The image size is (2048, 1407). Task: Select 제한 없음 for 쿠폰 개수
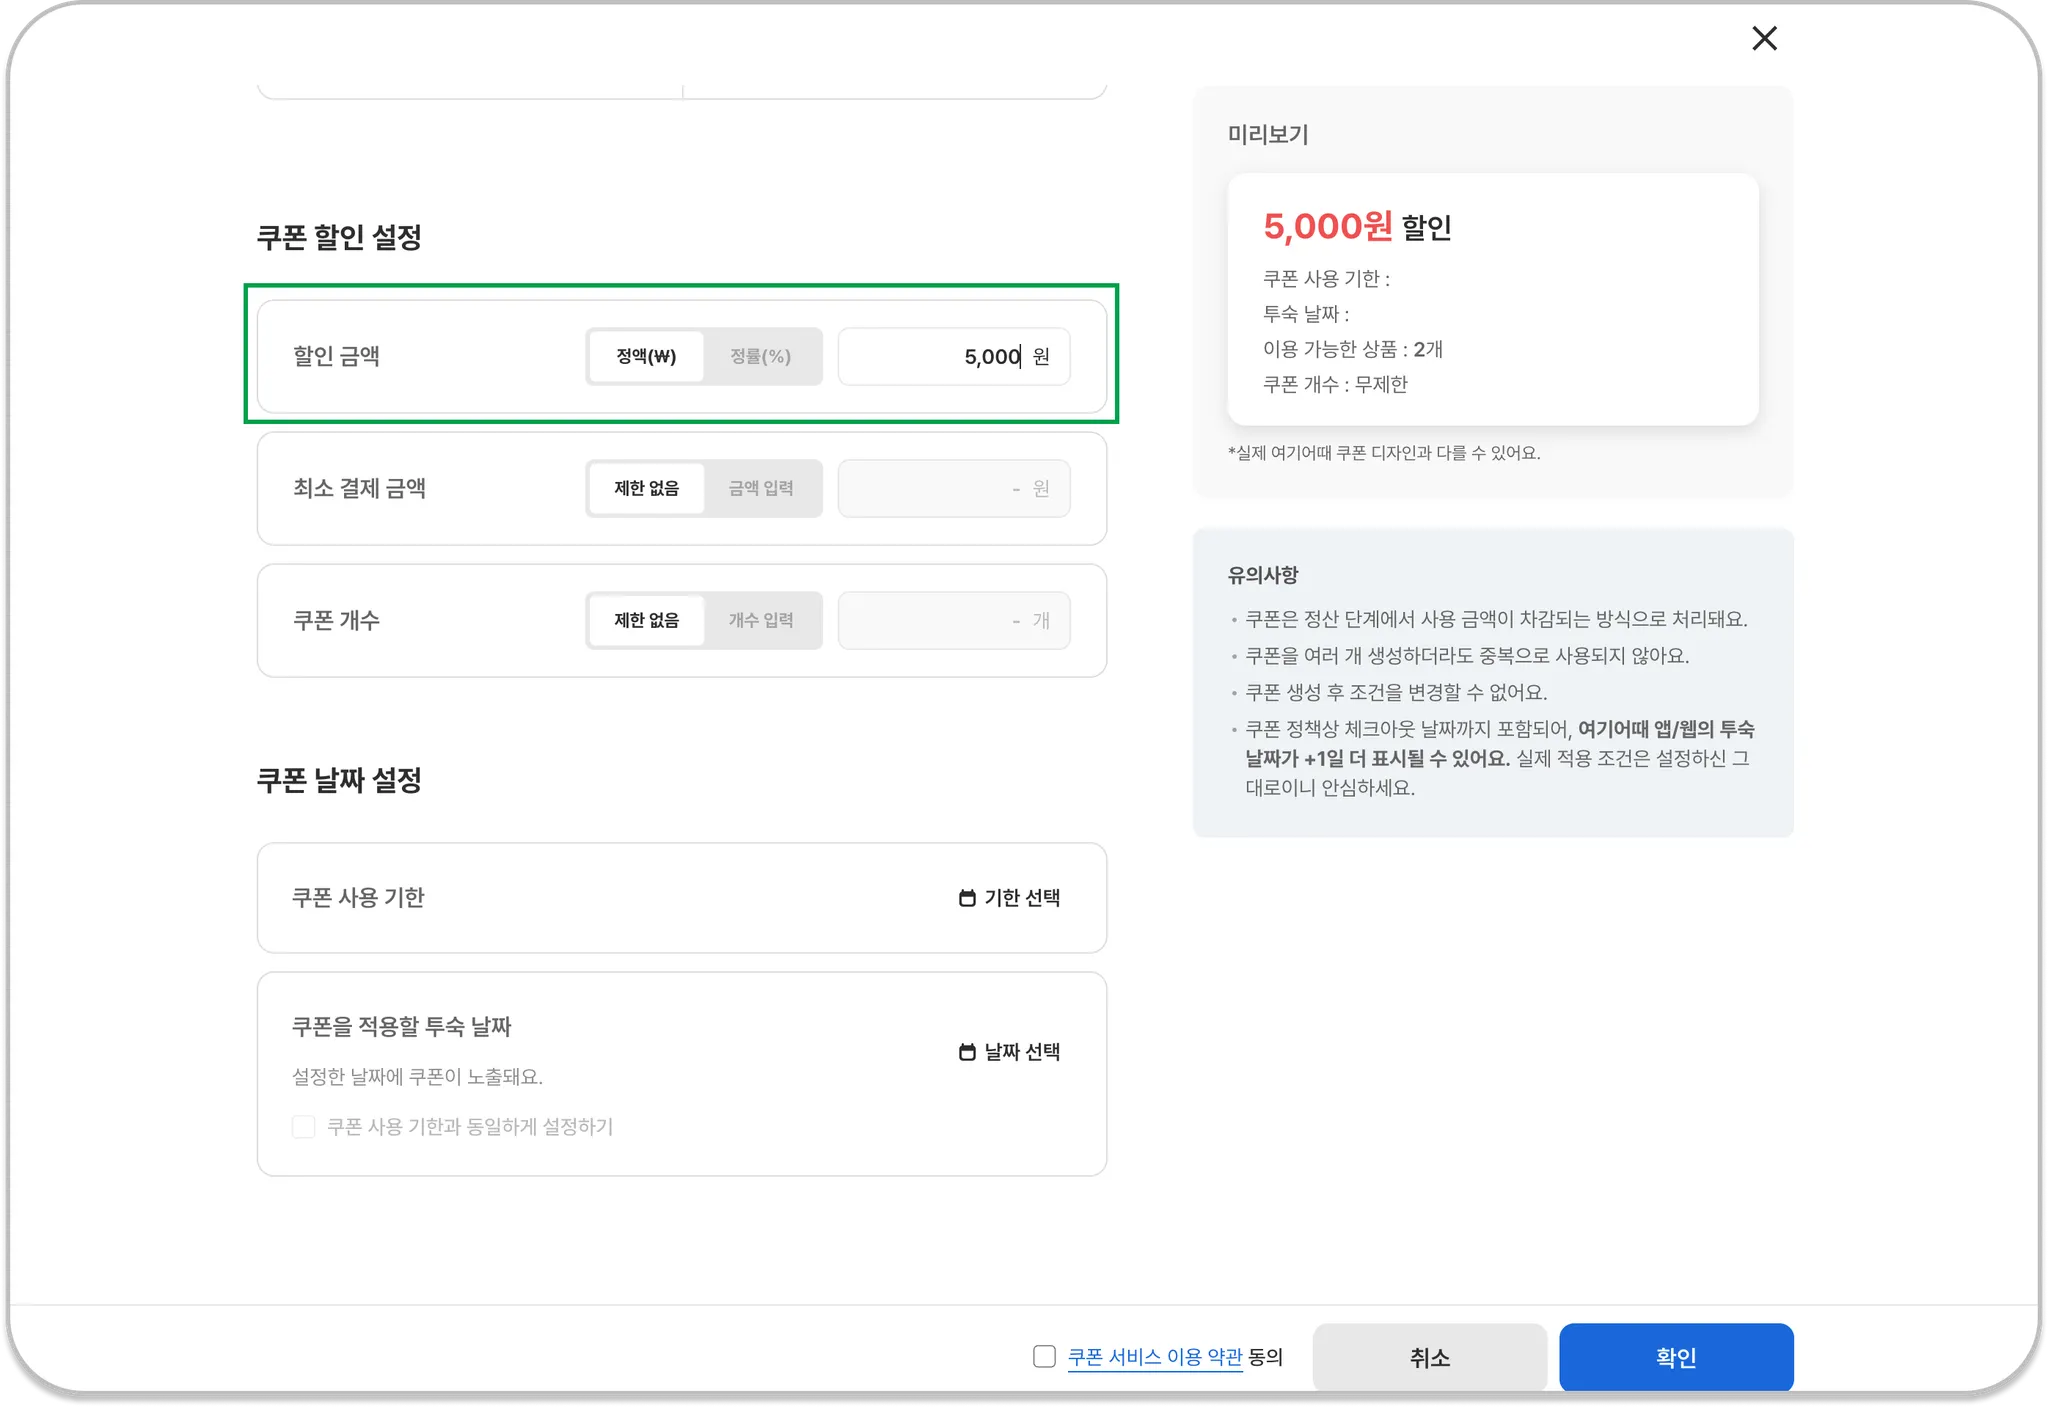(646, 620)
